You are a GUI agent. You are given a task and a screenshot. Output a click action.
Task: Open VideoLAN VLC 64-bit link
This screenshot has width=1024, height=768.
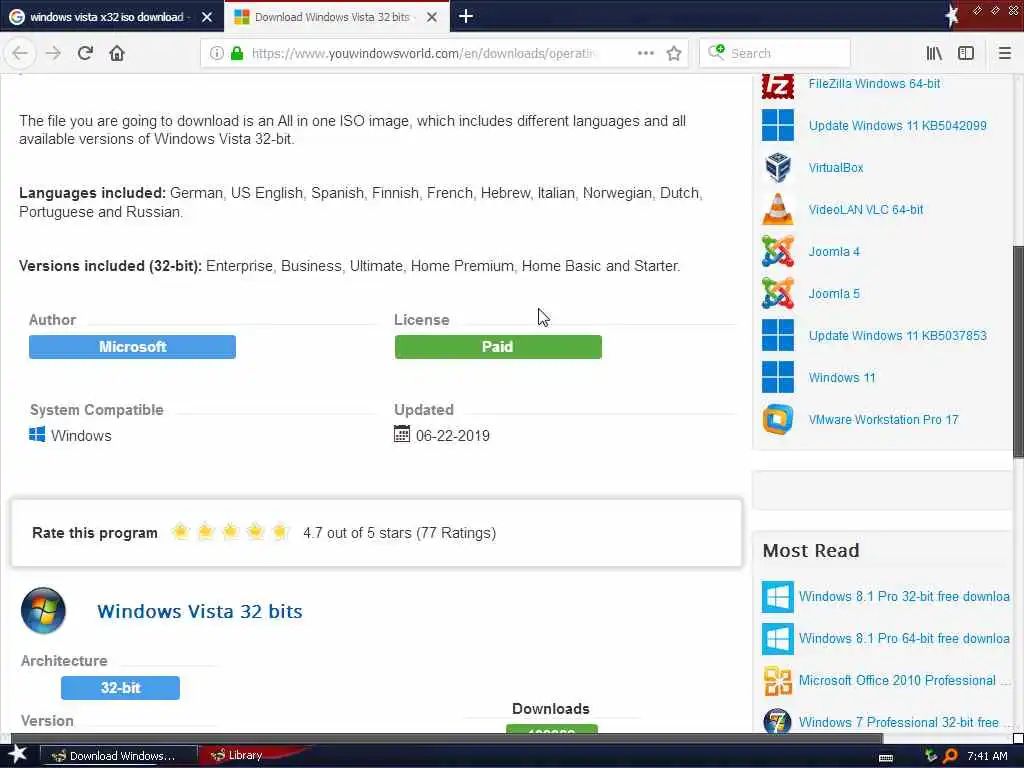pos(865,210)
